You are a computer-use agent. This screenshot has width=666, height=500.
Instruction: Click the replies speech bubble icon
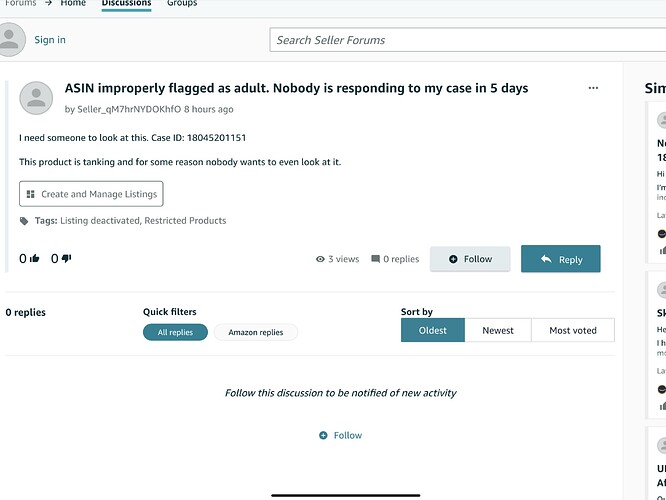pyautogui.click(x=375, y=259)
